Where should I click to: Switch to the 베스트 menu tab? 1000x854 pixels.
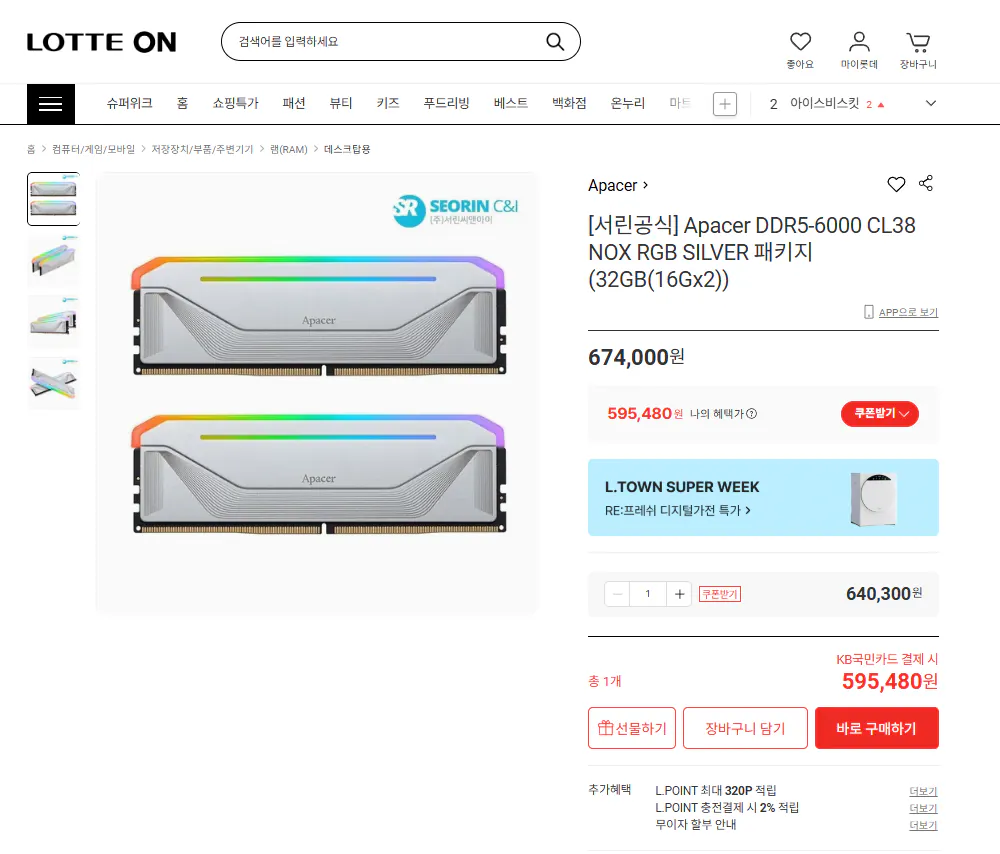tap(510, 103)
